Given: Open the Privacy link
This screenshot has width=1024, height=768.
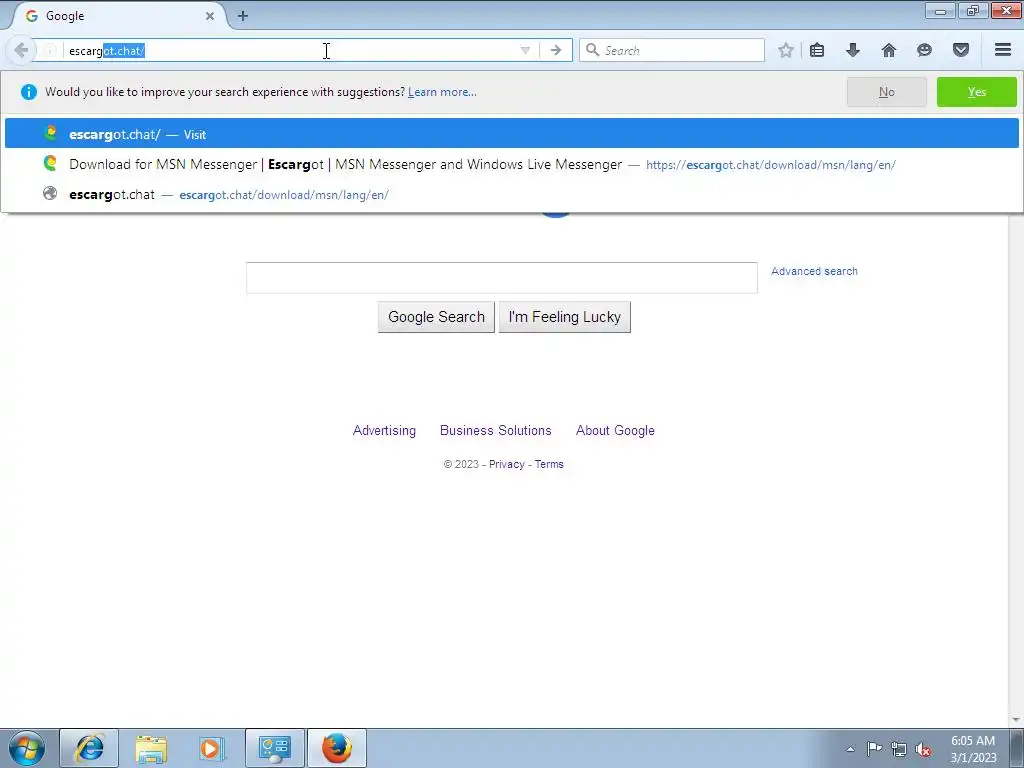Looking at the screenshot, I should (507, 464).
